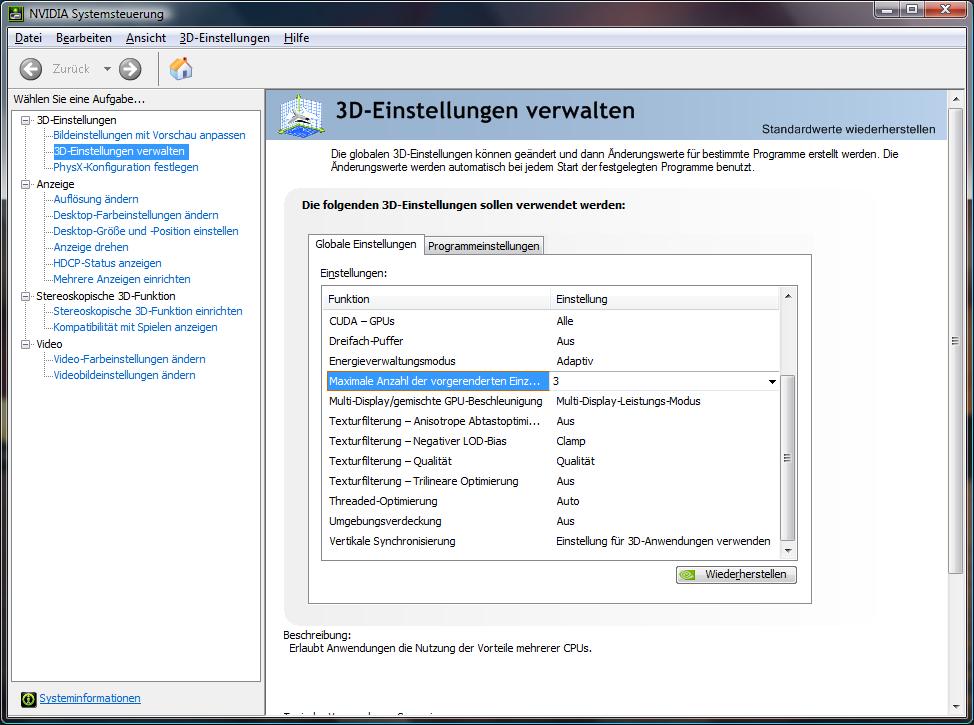Open the Datei menu

pyautogui.click(x=28, y=38)
